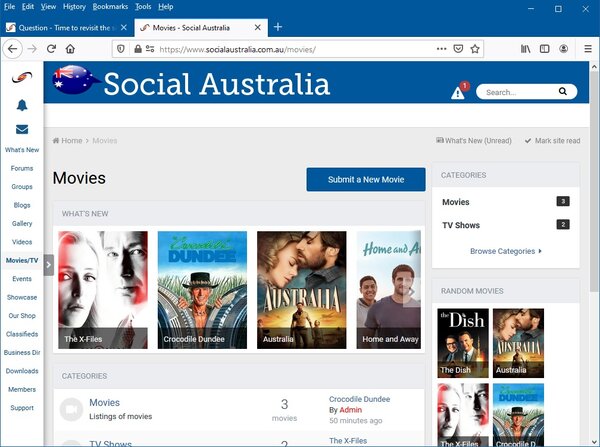Select Forums in the left sidebar
Image resolution: width=600 pixels, height=447 pixels.
click(22, 168)
